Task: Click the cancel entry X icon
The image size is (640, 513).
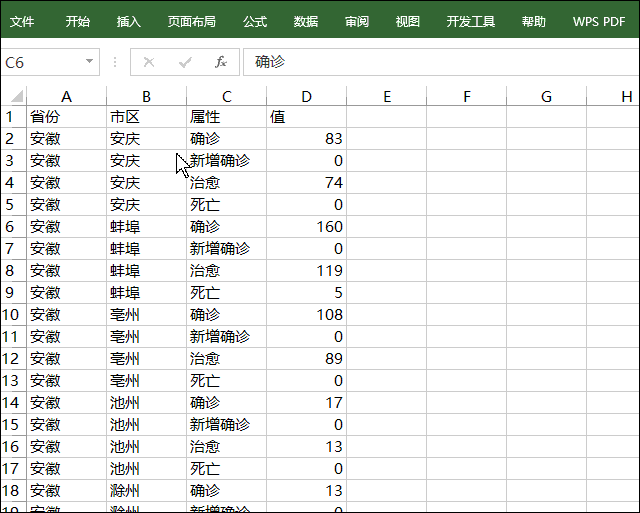Action: point(149,62)
